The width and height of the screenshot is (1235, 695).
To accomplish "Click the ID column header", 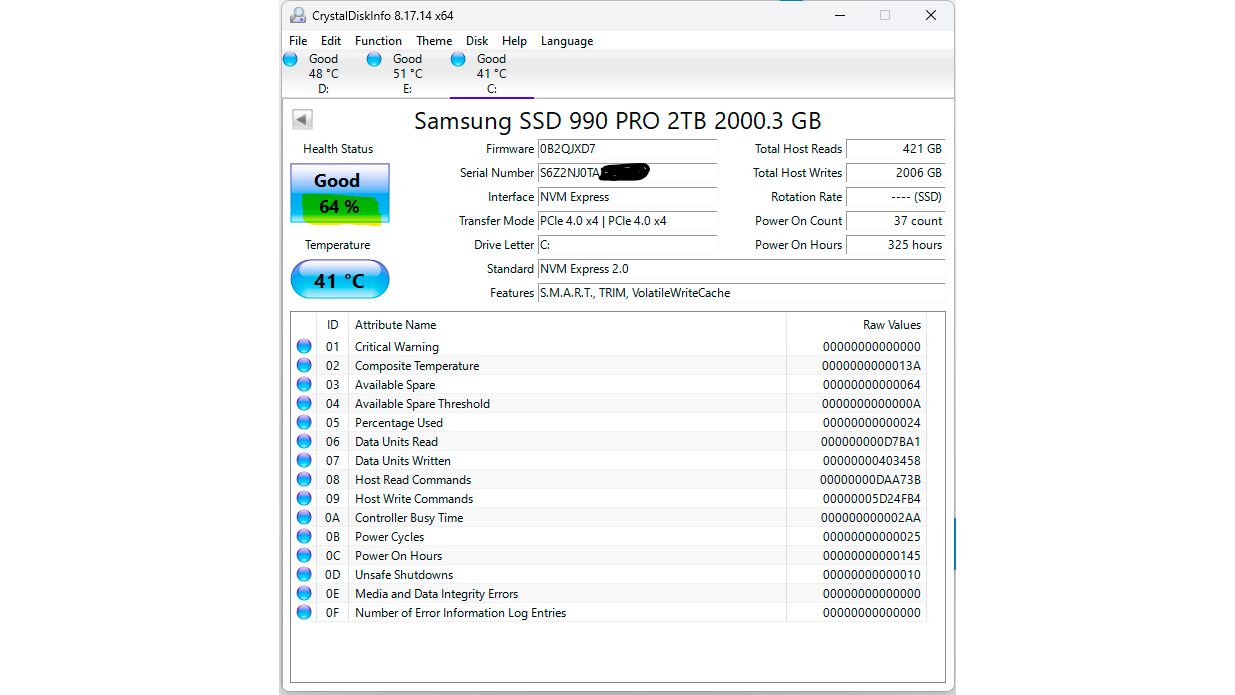I will pos(332,325).
